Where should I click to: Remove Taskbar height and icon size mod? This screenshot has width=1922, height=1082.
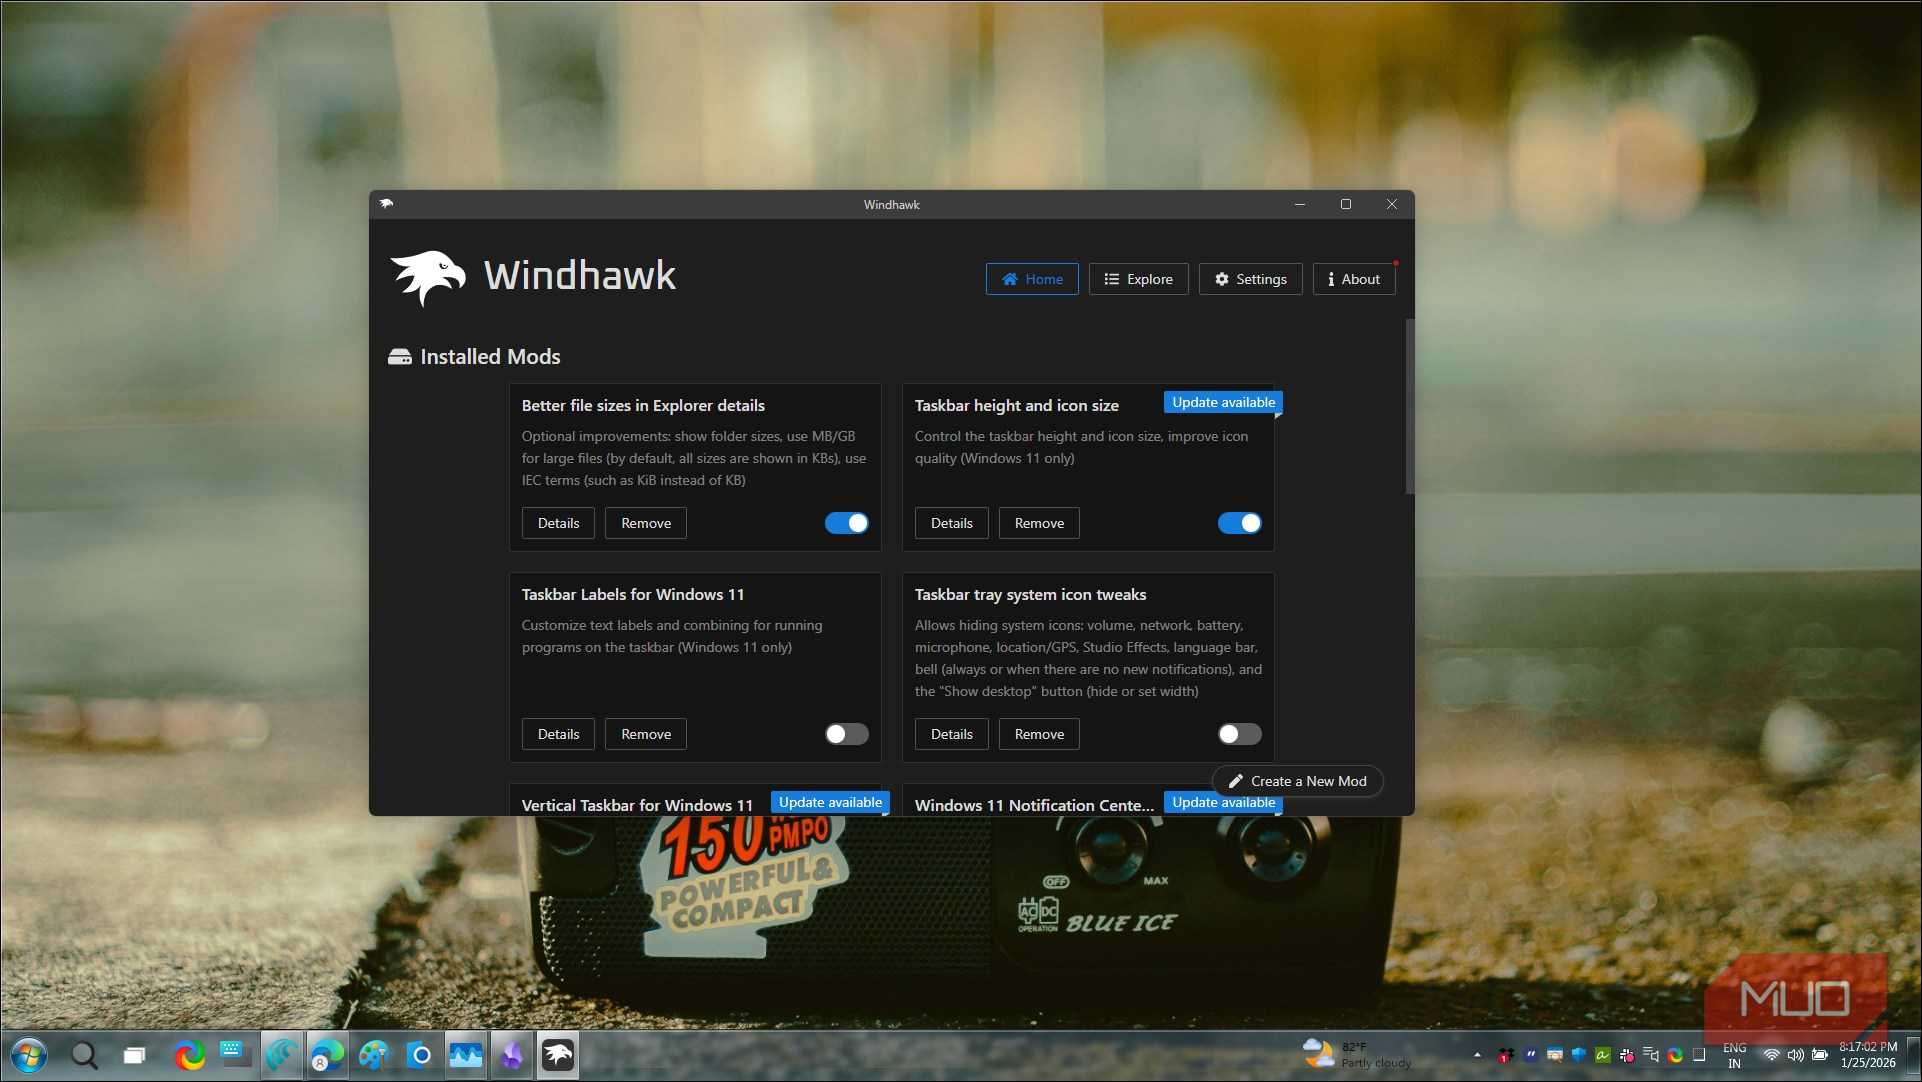pyautogui.click(x=1039, y=523)
